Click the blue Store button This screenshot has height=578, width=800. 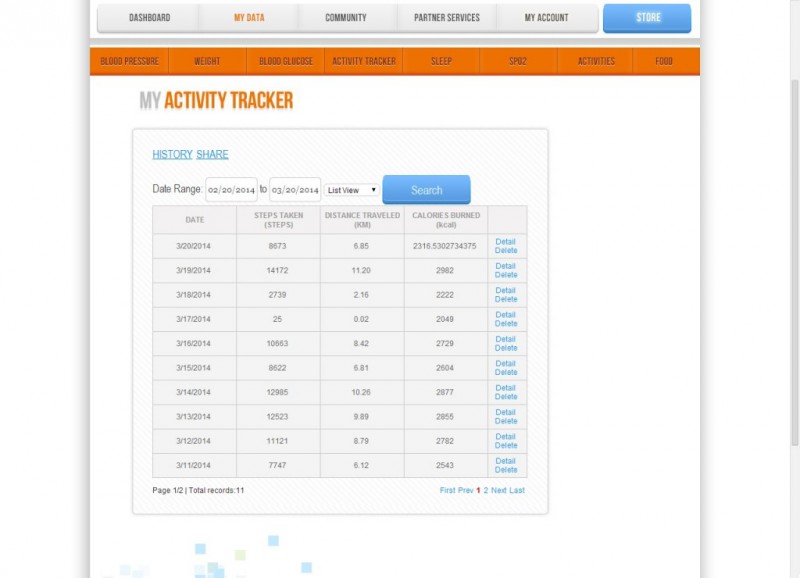pyautogui.click(x=647, y=18)
